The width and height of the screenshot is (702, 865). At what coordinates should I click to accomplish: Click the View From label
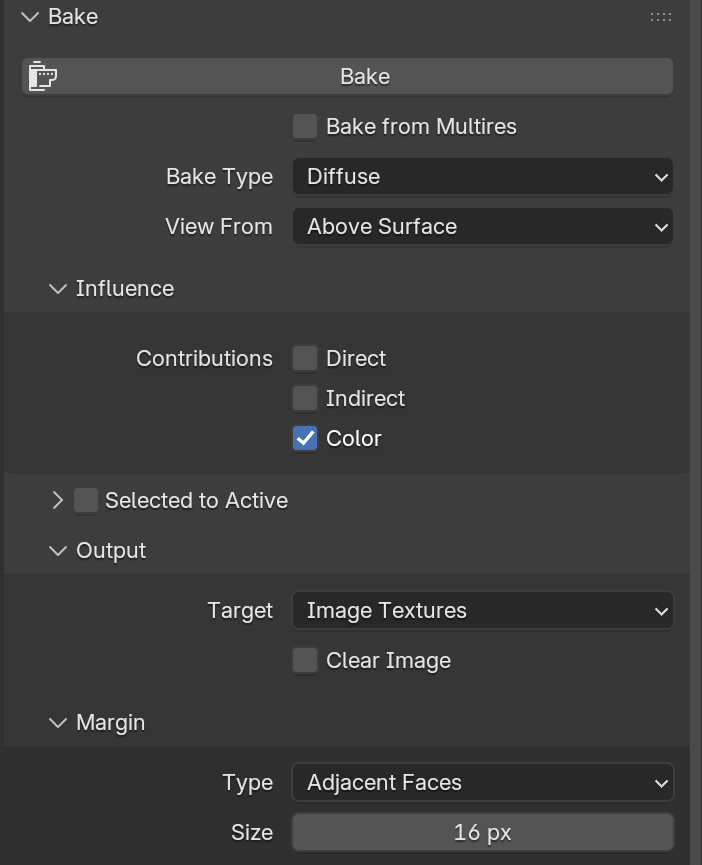coord(219,227)
